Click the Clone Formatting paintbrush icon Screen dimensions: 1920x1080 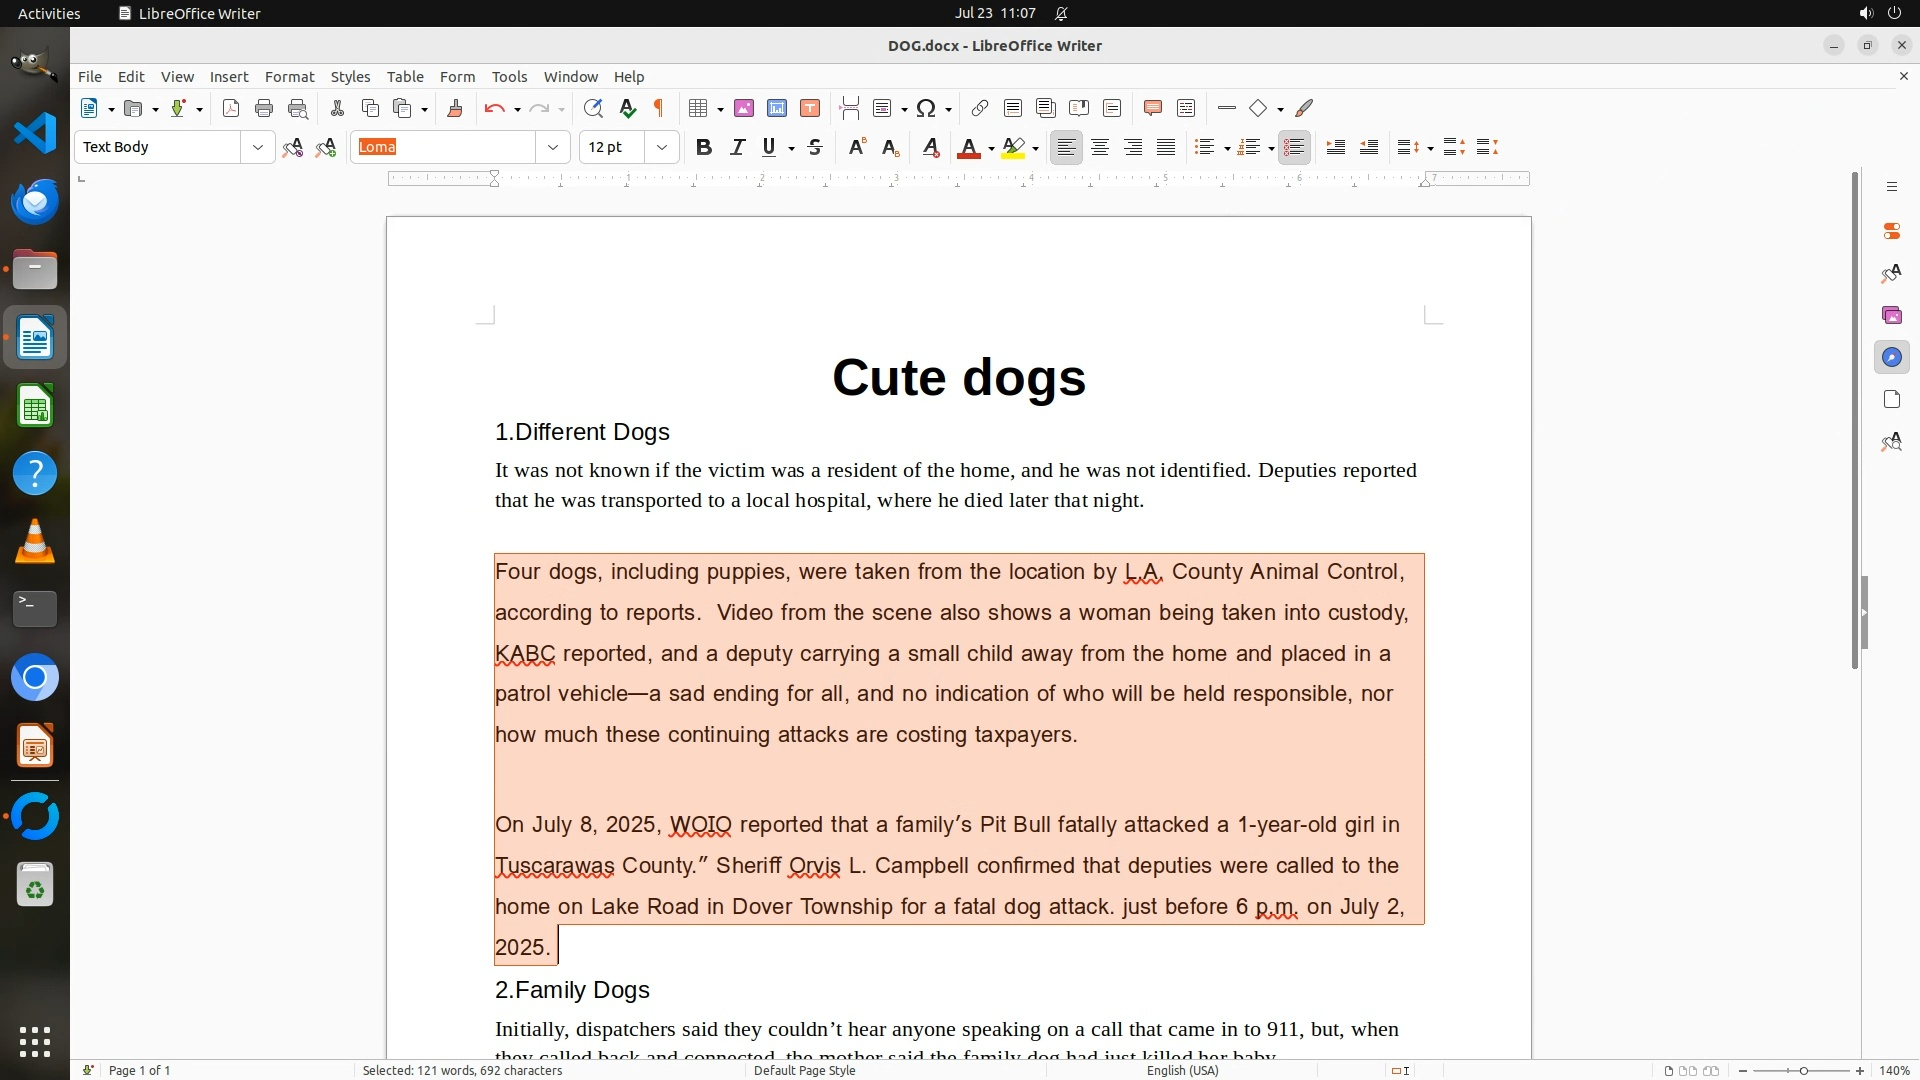pos(455,109)
